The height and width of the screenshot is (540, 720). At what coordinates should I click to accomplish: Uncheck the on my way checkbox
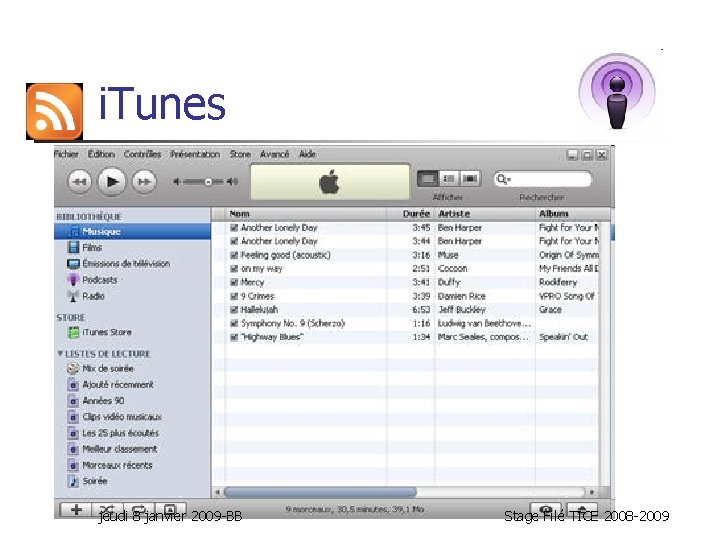coord(234,269)
